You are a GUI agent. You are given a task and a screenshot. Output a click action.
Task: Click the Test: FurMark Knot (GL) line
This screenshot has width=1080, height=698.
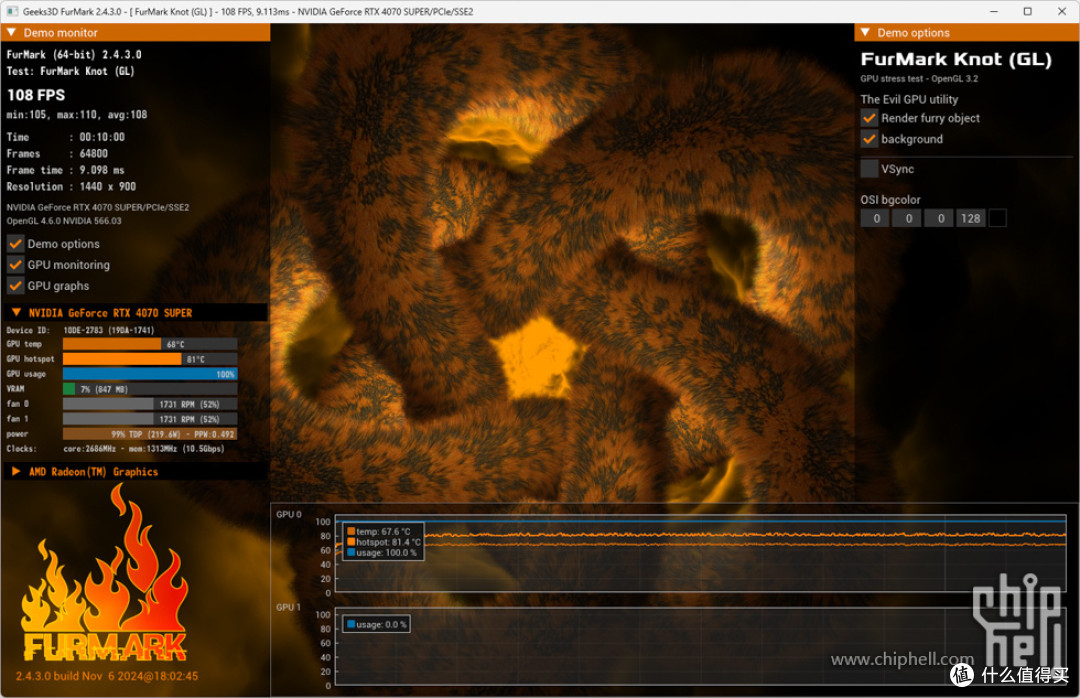pyautogui.click(x=70, y=71)
